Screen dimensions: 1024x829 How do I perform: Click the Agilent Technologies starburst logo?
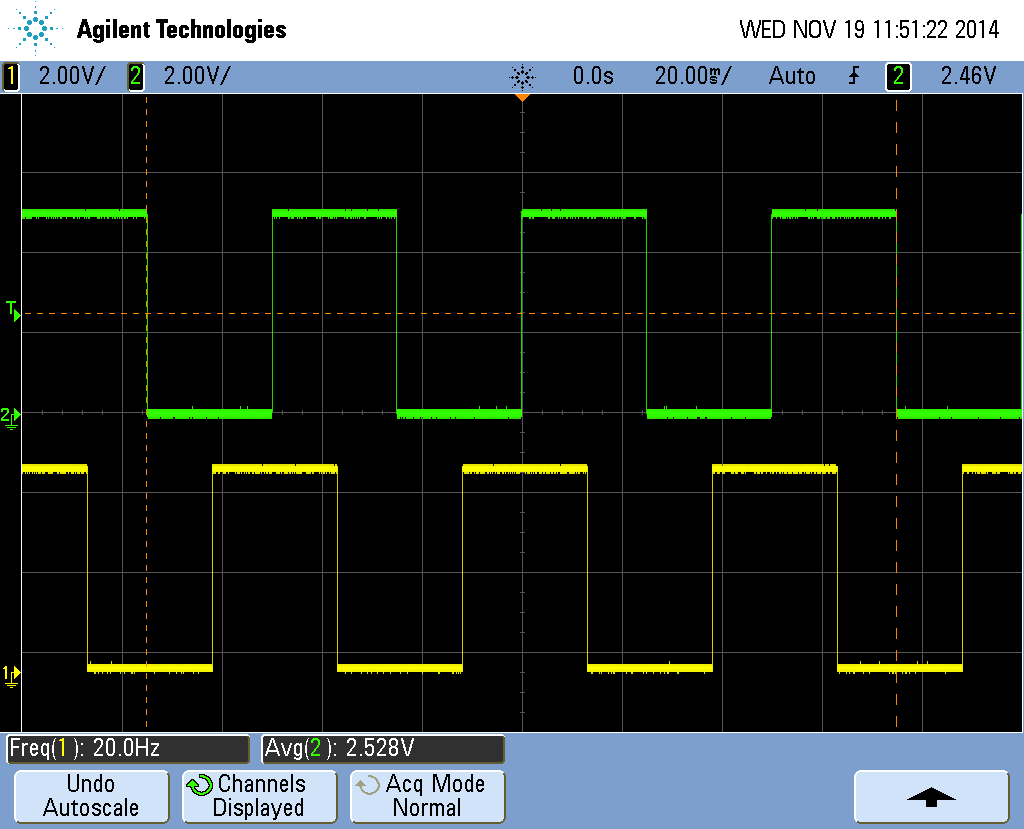(37, 29)
